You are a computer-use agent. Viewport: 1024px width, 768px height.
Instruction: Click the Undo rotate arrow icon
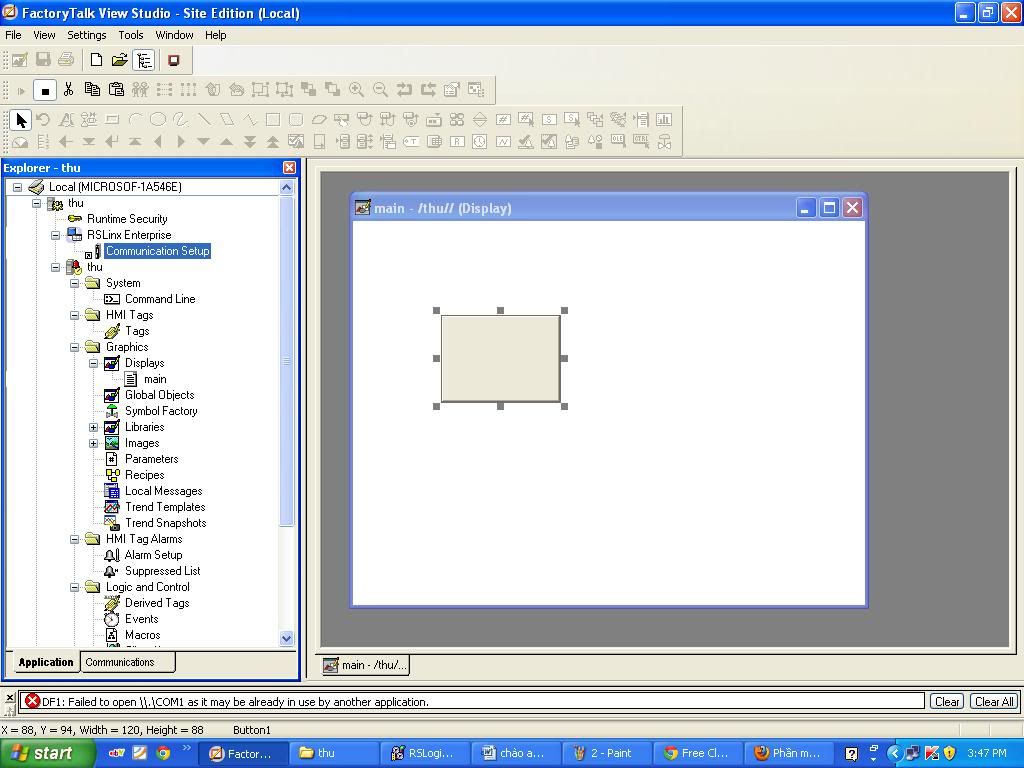[x=43, y=120]
